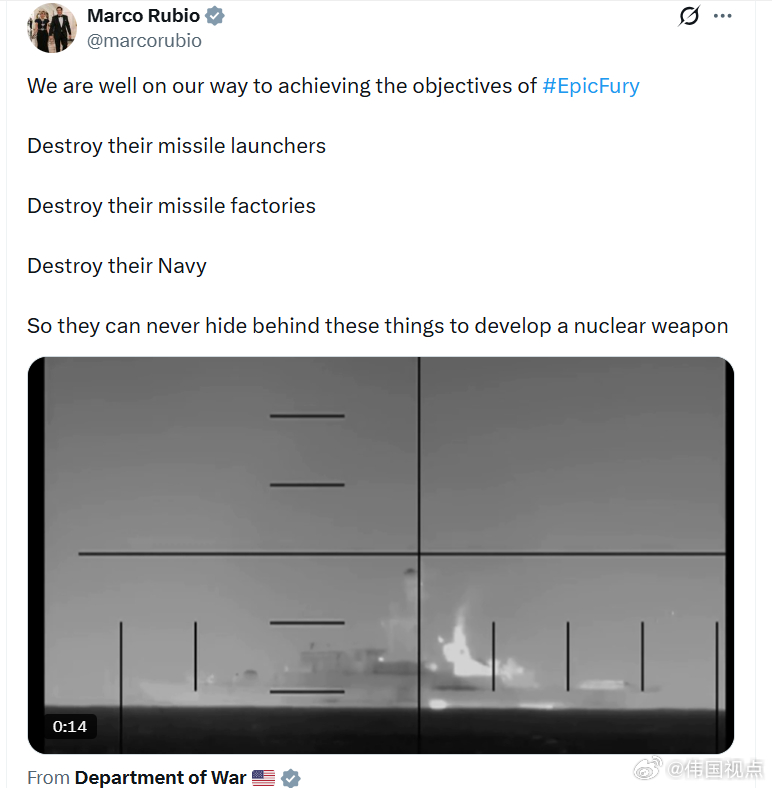The image size is (772, 788).
Task: Open Marco Rubio's profile picture
Action: coord(52,28)
